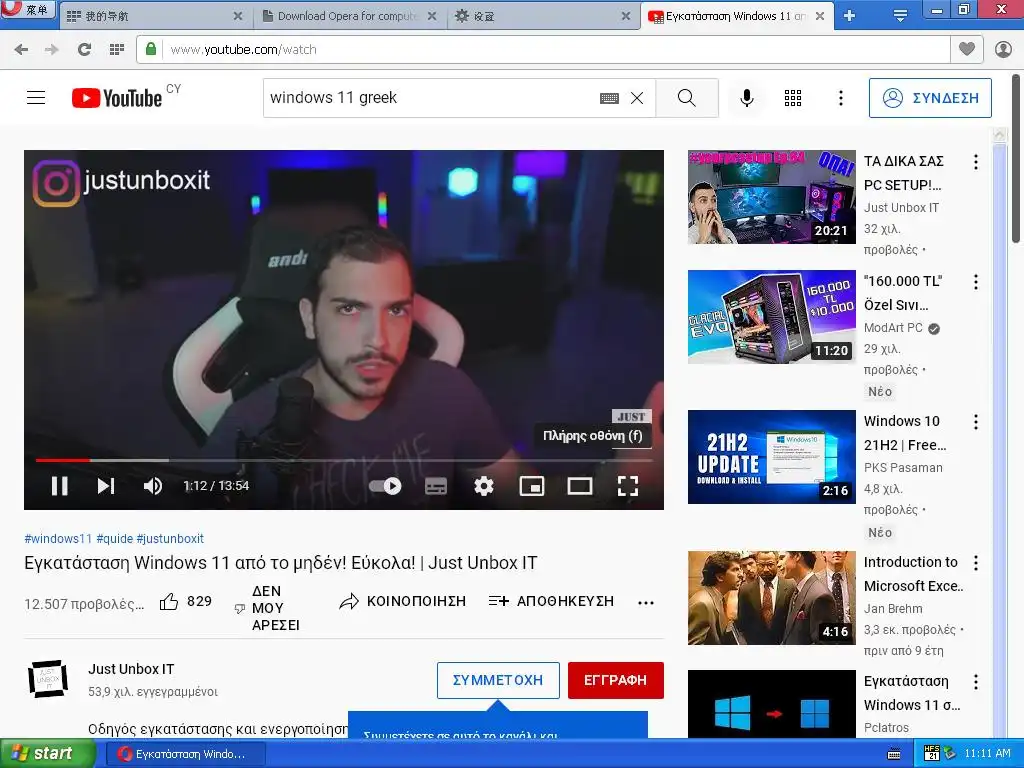Open the YouTube apps grid
Image resolution: width=1024 pixels, height=768 pixels.
coord(793,98)
